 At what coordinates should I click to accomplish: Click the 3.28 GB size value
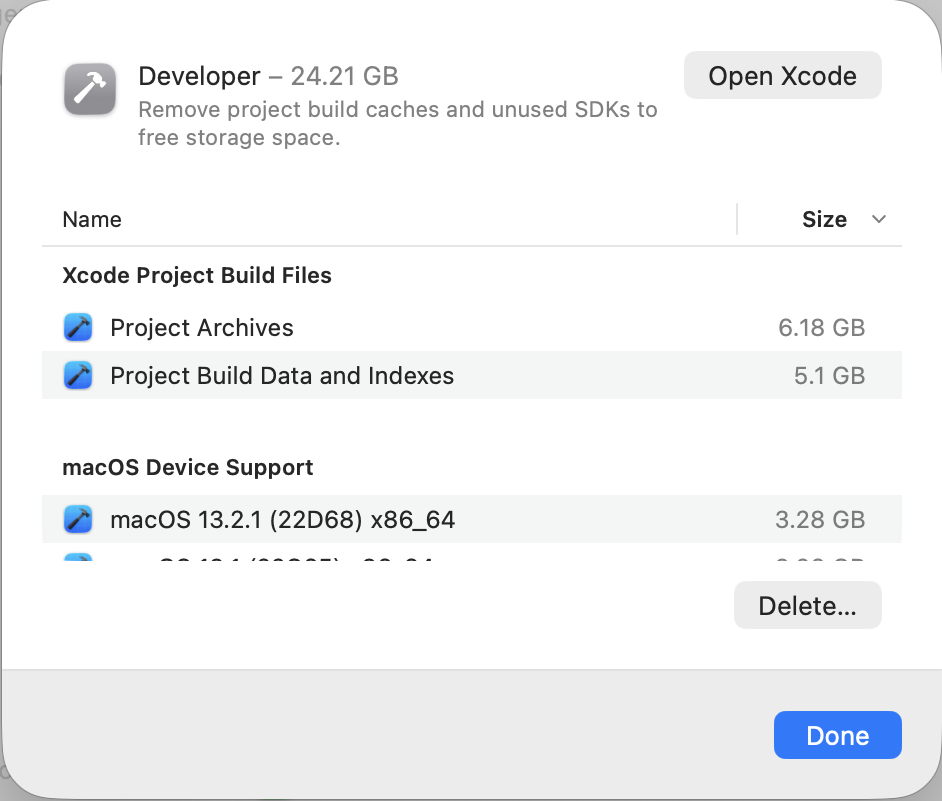coord(820,520)
